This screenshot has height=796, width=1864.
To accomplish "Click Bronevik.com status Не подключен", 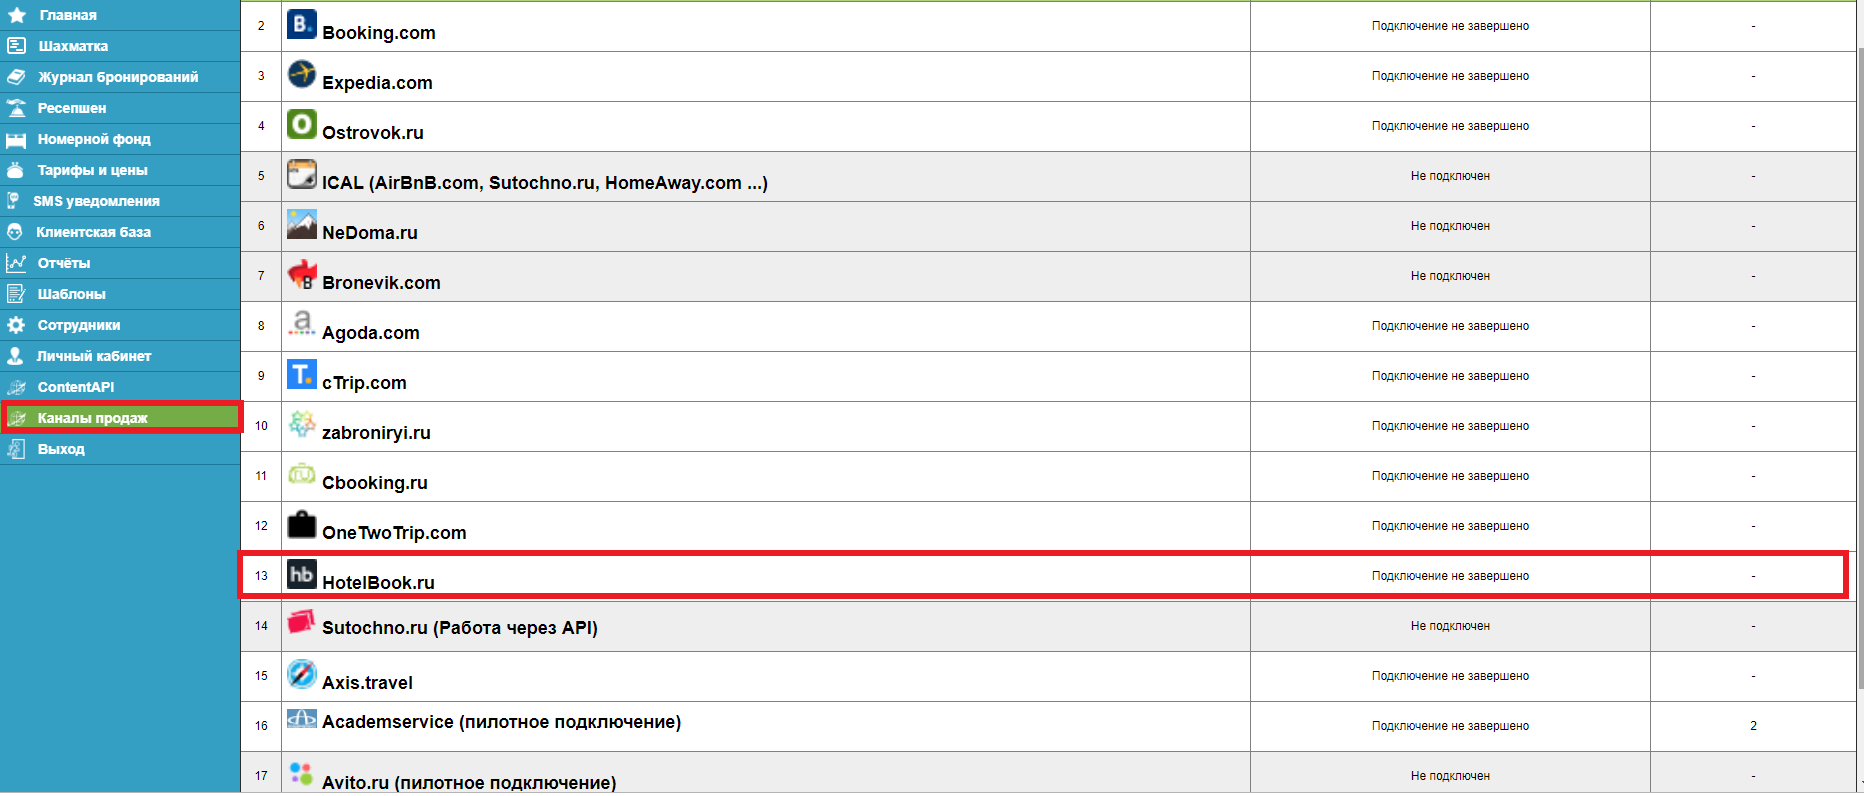I will pos(1450,276).
